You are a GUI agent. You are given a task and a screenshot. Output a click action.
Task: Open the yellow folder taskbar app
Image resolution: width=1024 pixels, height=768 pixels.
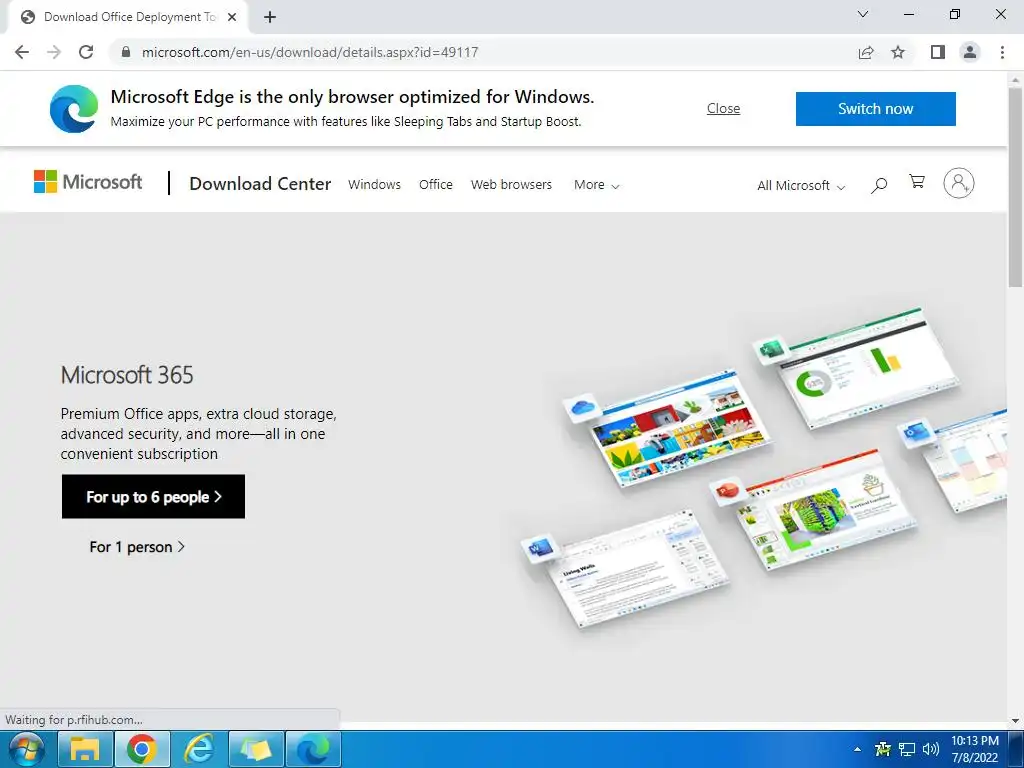pos(255,749)
